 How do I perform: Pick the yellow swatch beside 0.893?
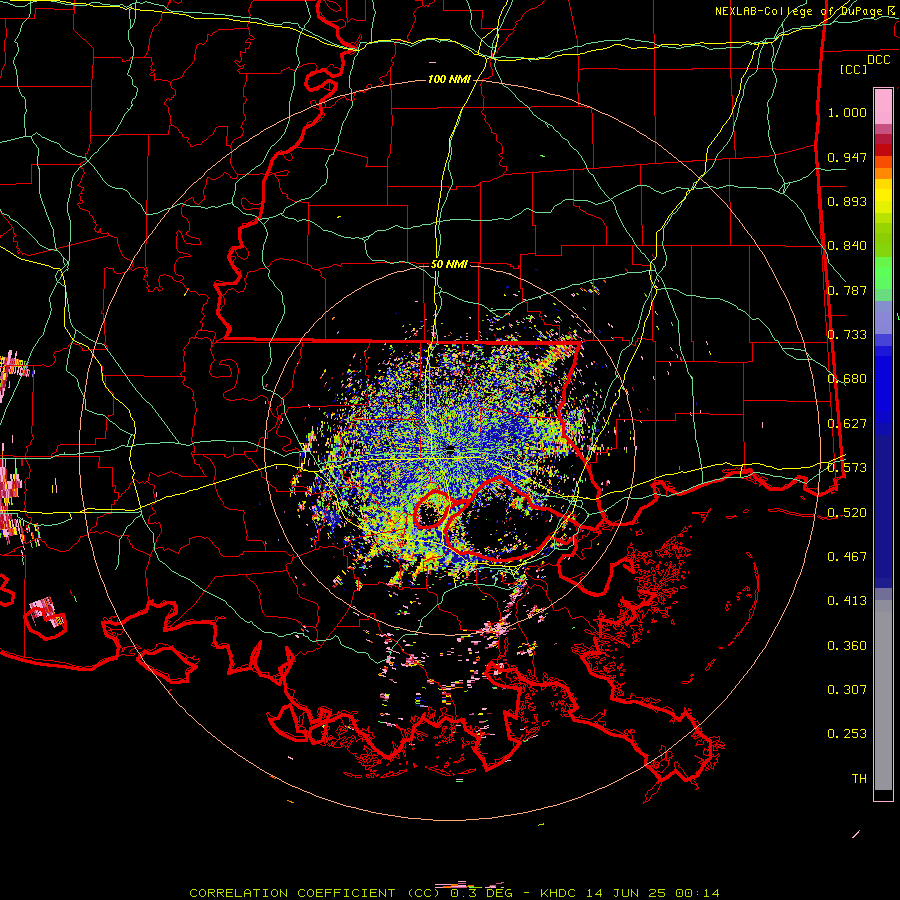(x=883, y=201)
